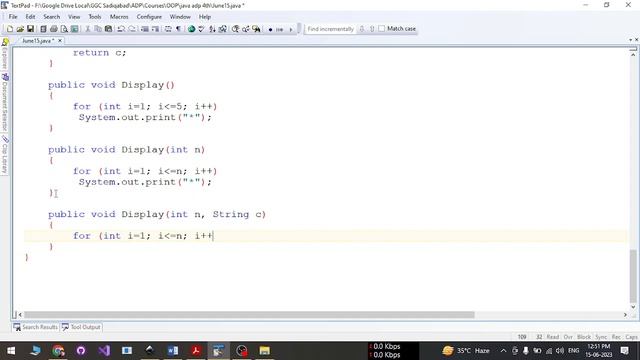Image resolution: width=640 pixels, height=360 pixels.
Task: Click the document tabs list dropdown arrow
Action: coord(631,40)
